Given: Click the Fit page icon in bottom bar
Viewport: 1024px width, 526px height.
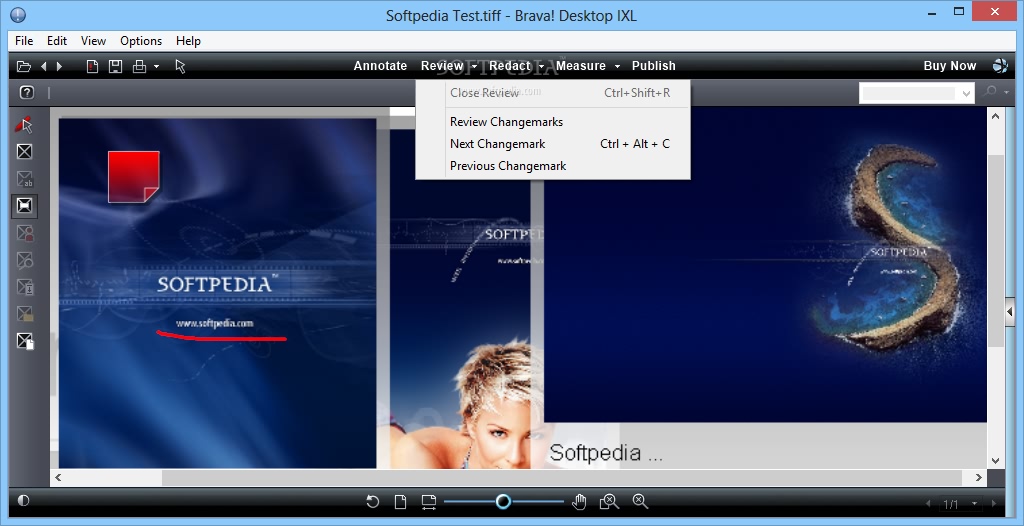Looking at the screenshot, I should pos(400,502).
